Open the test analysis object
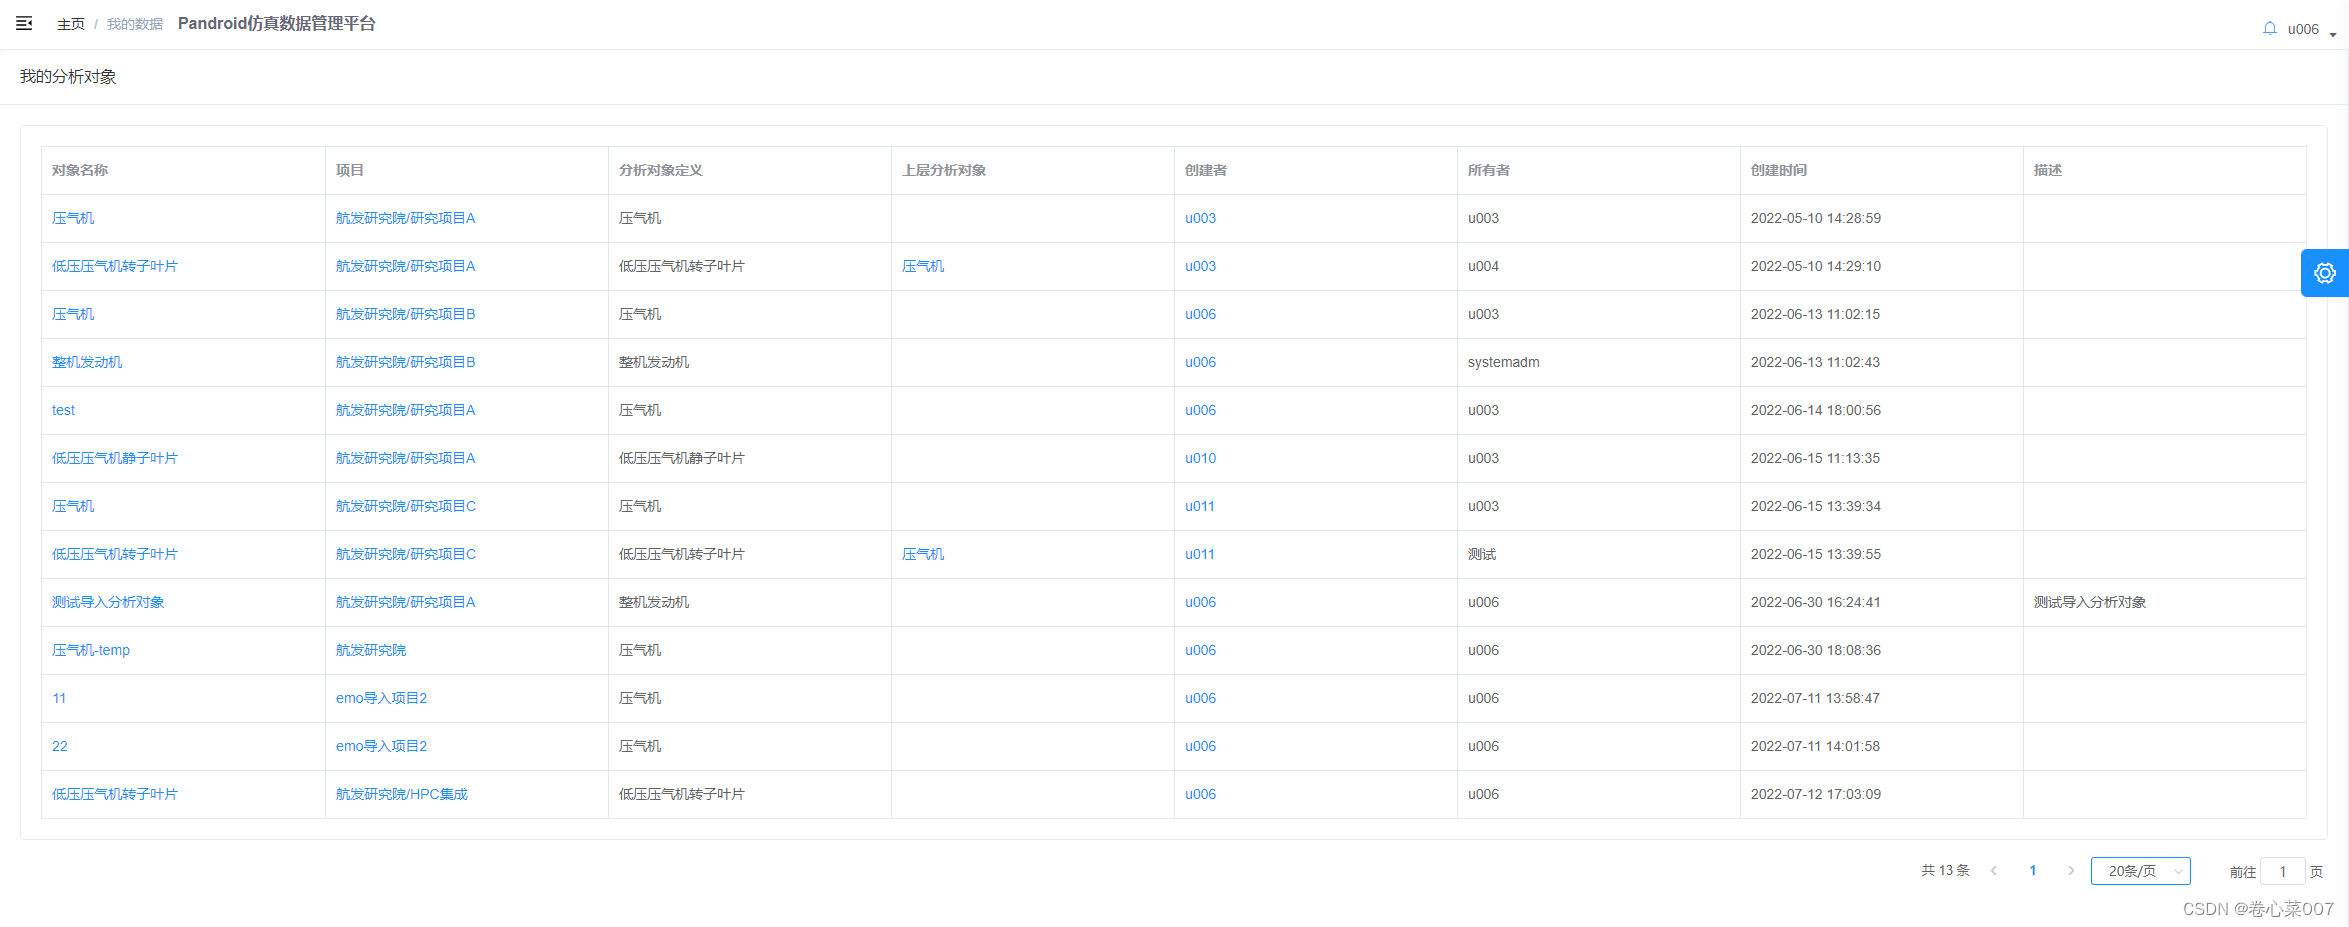 point(63,410)
